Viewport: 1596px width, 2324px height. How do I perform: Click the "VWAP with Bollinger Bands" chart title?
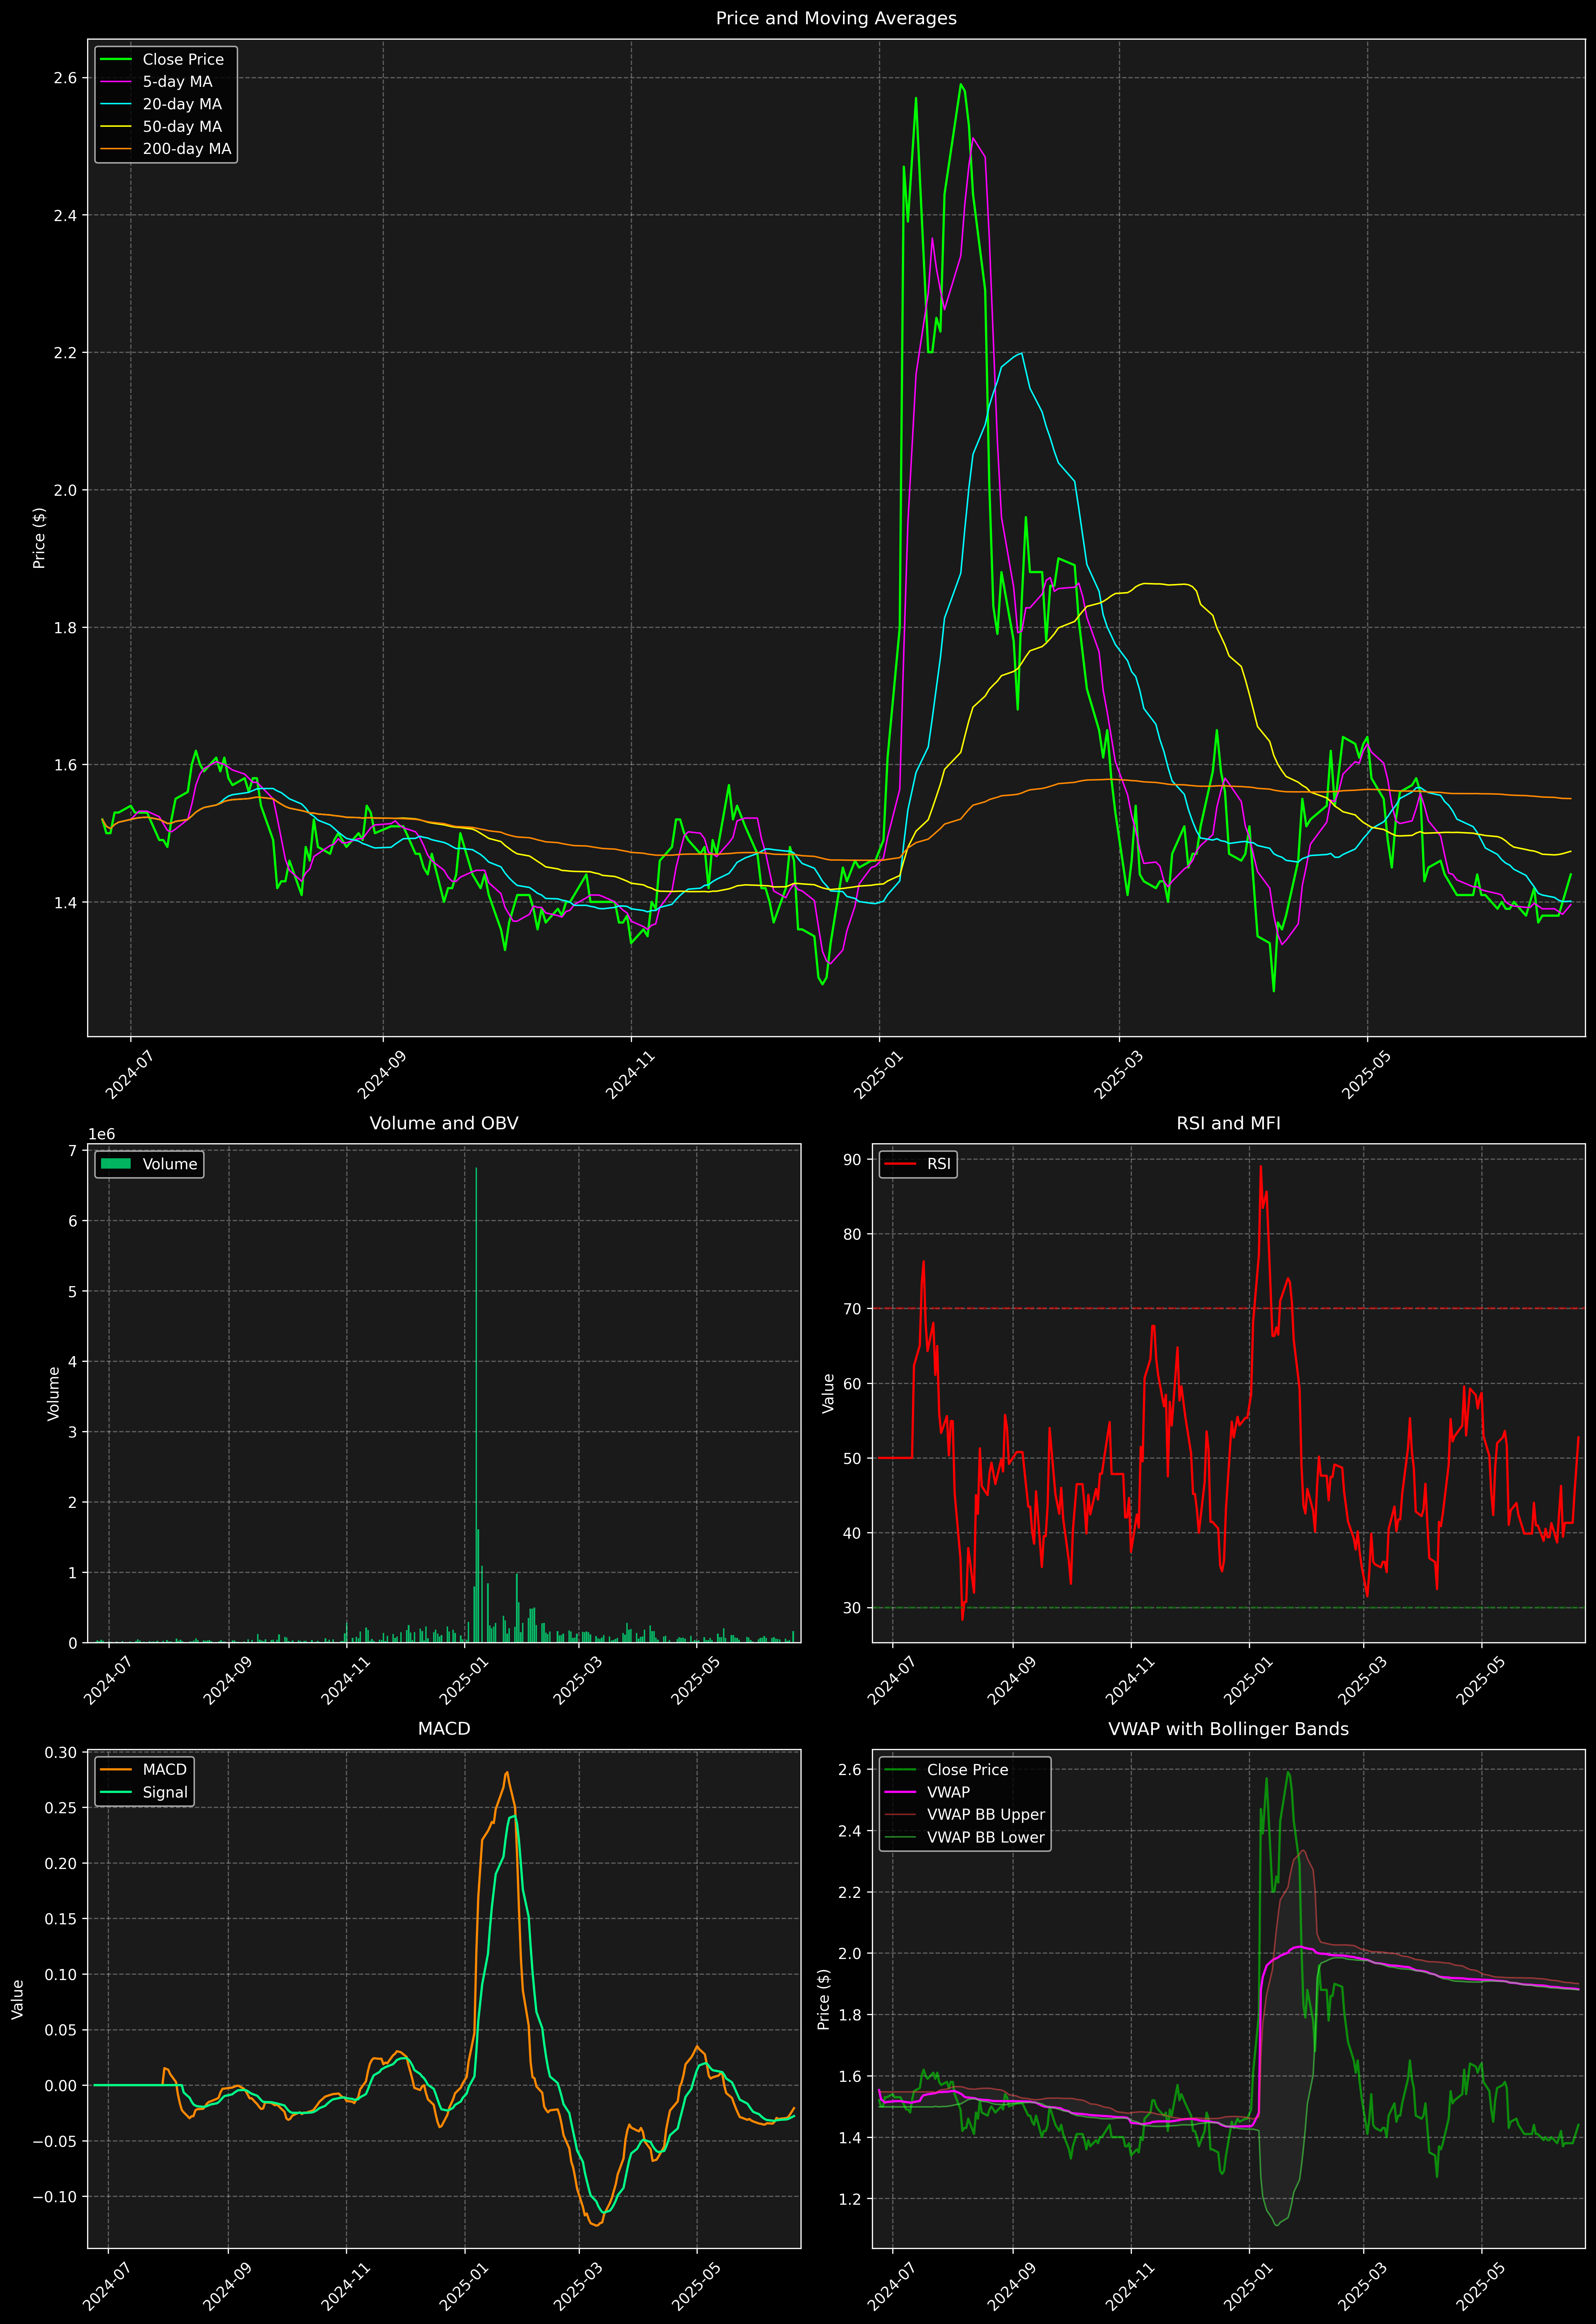(x=1228, y=1729)
